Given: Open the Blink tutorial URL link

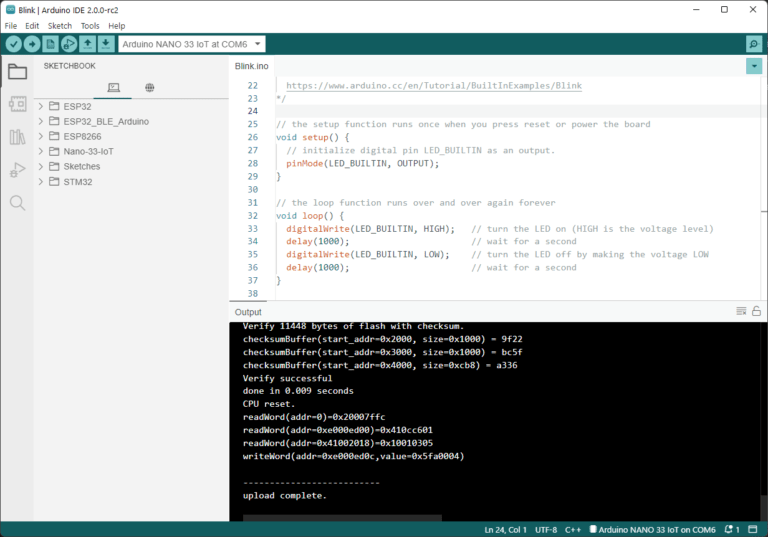Looking at the screenshot, I should tap(433, 86).
